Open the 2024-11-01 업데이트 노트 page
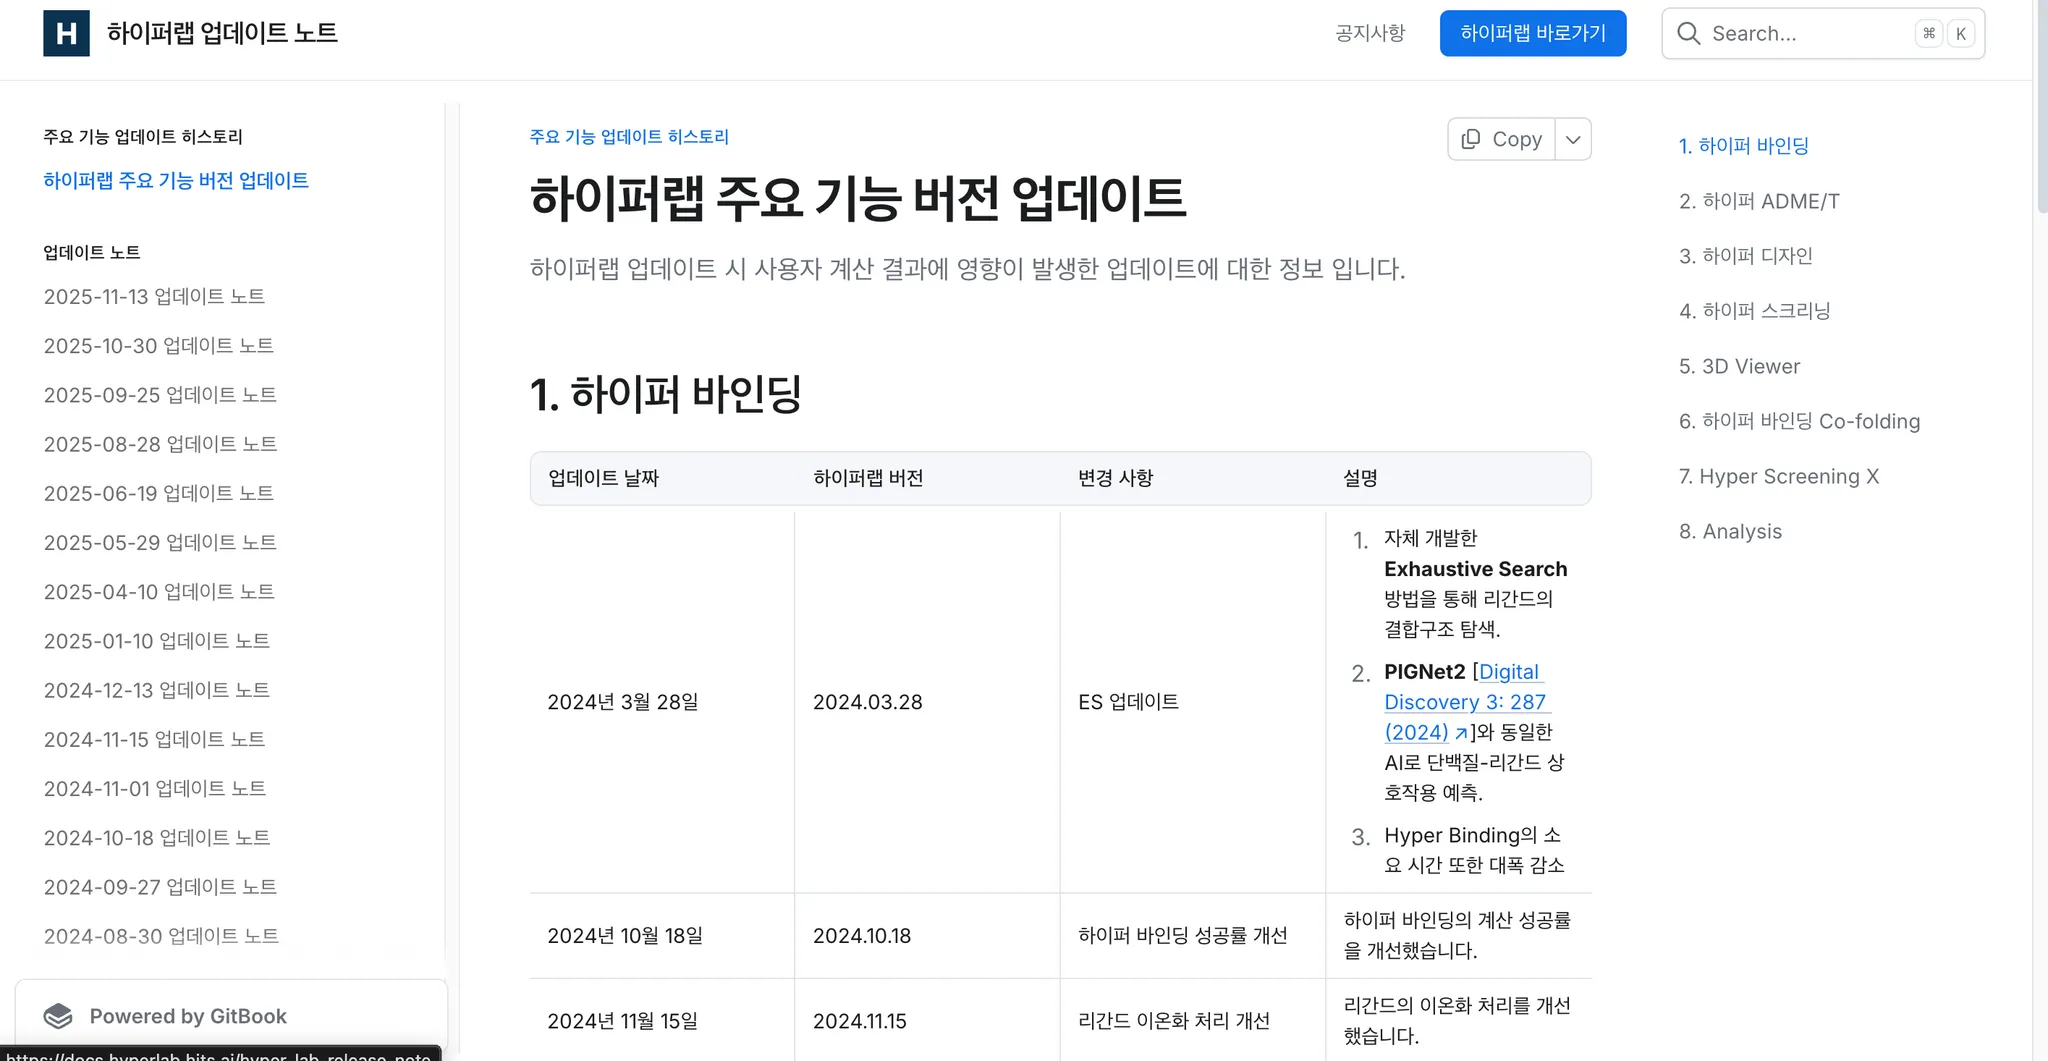The image size is (2048, 1061). point(155,788)
